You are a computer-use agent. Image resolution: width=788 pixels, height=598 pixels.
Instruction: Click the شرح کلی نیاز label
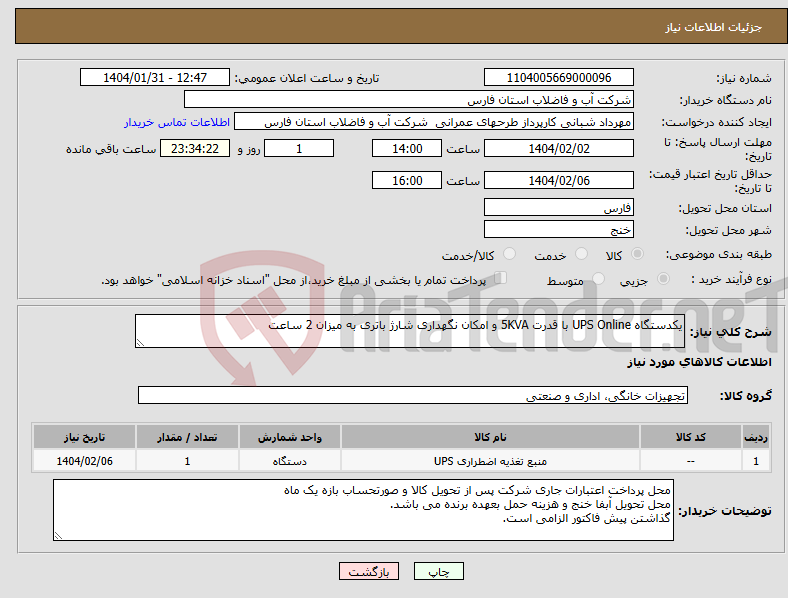click(x=731, y=332)
